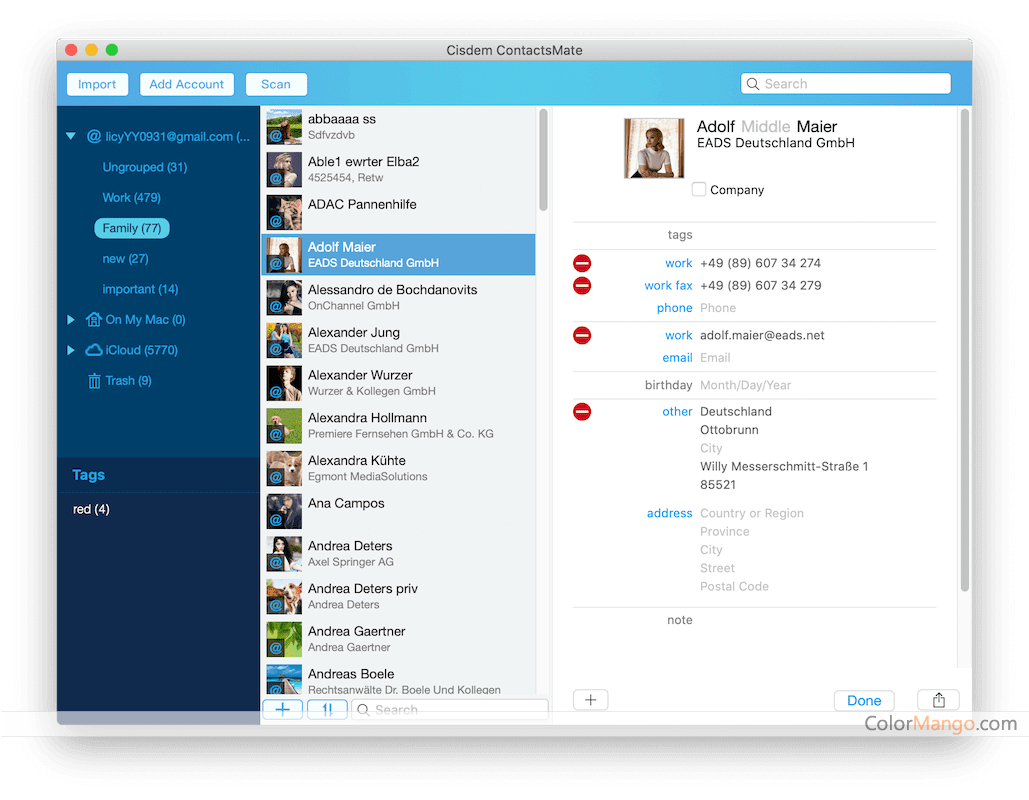This screenshot has height=800, width=1029.
Task: Edit the street Willy Messerschmitt-Straße 1
Action: point(784,467)
